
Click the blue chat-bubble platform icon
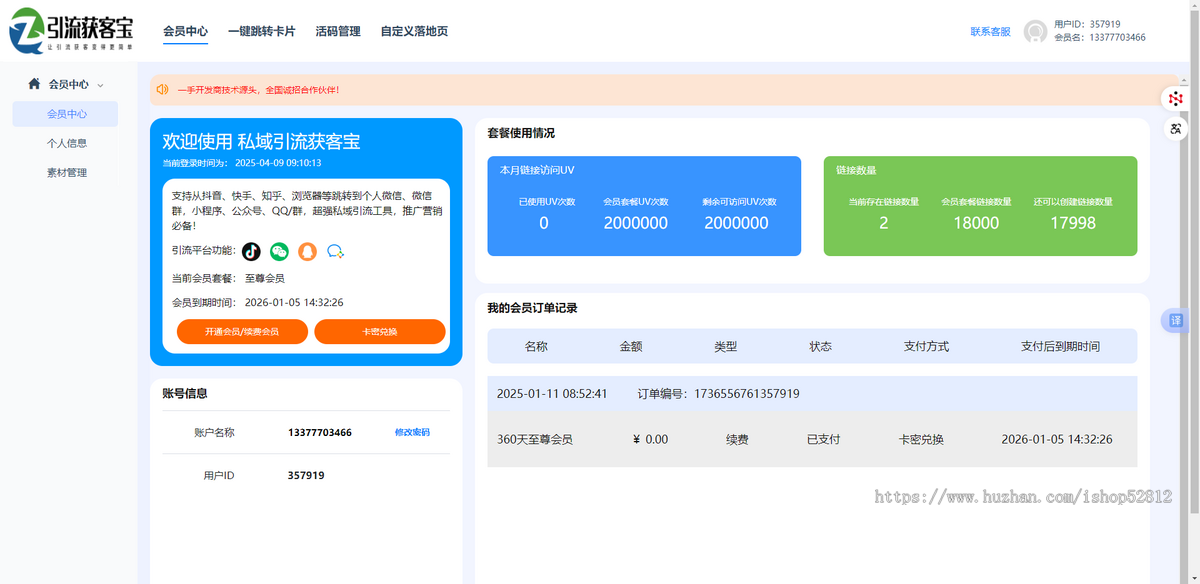pyautogui.click(x=336, y=251)
